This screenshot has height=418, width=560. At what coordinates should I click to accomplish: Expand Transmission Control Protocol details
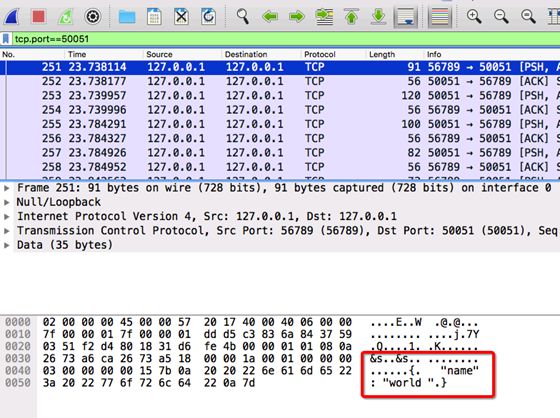click(x=6, y=231)
